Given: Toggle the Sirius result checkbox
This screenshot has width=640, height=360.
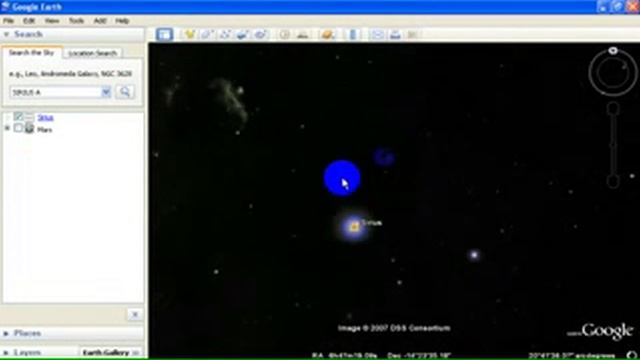Looking at the screenshot, I should point(18,117).
